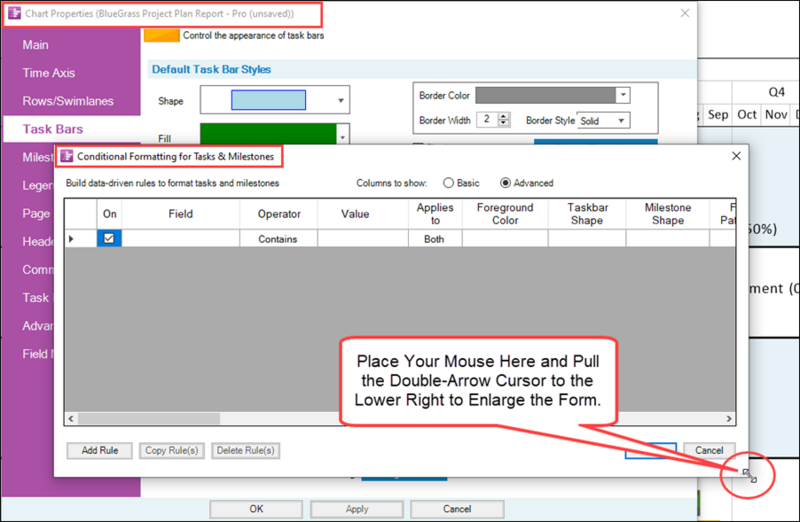This screenshot has width=800, height=522.
Task: Click the Copy Rule(s) button
Action: [x=172, y=451]
